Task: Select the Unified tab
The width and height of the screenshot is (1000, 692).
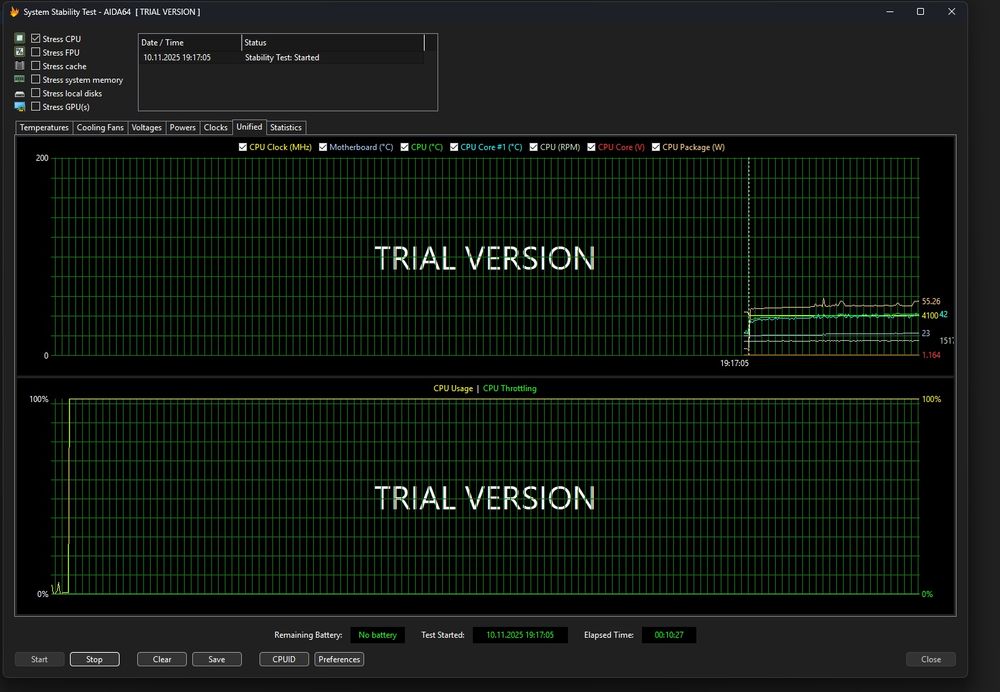Action: (249, 127)
